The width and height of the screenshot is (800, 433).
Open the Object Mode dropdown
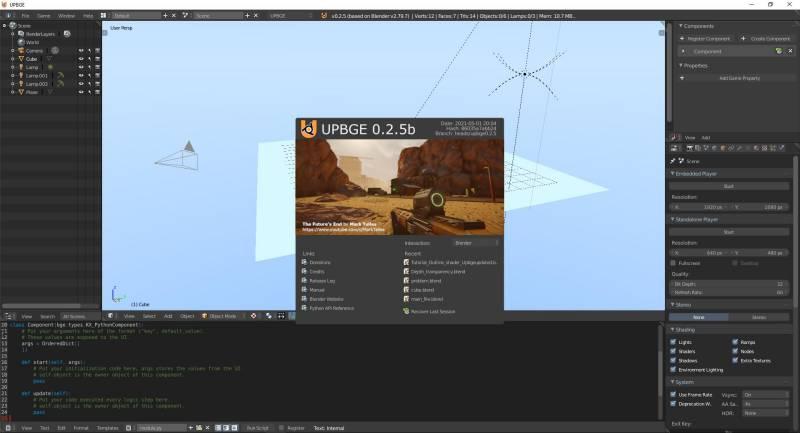[x=222, y=316]
